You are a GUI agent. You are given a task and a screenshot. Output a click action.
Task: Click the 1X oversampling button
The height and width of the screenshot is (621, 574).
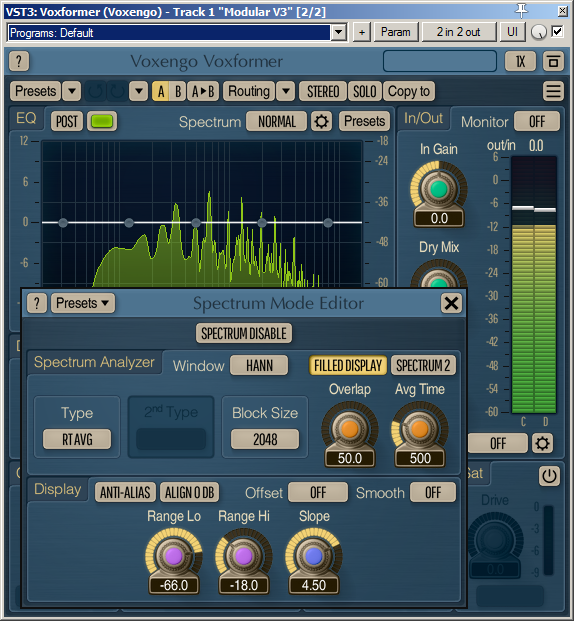pyautogui.click(x=520, y=61)
